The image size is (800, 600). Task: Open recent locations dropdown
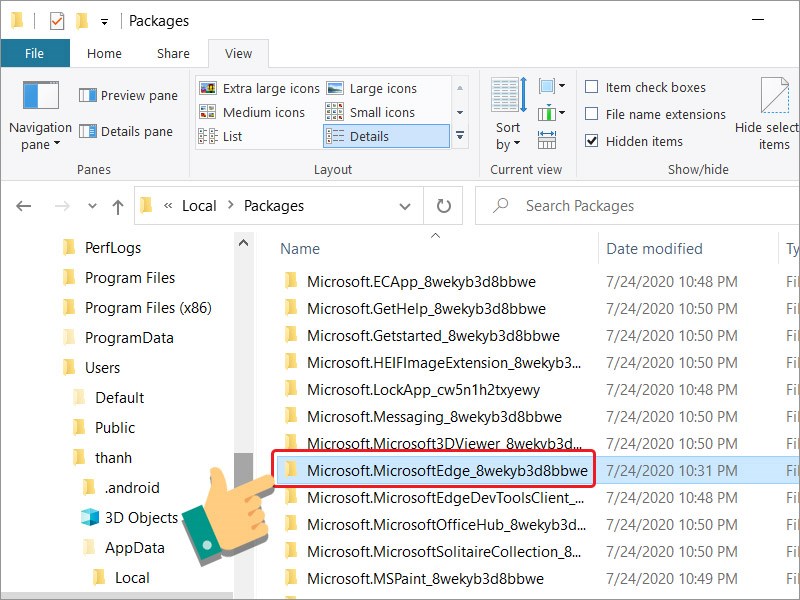[x=92, y=206]
